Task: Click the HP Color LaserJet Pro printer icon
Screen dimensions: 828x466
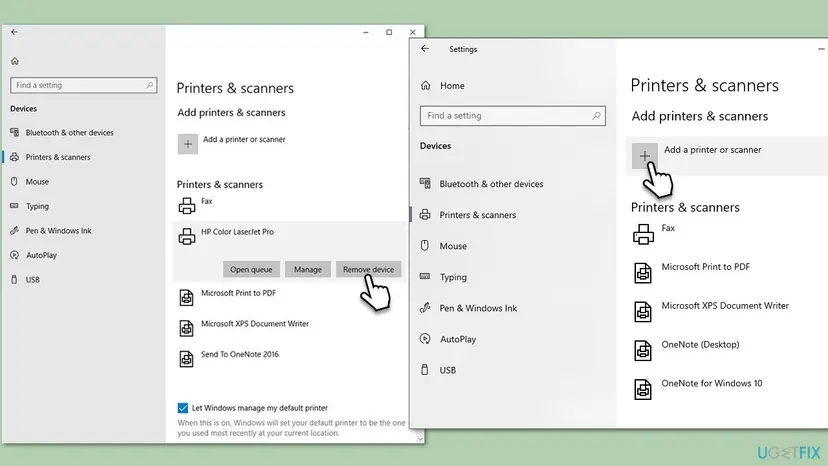Action: point(186,236)
